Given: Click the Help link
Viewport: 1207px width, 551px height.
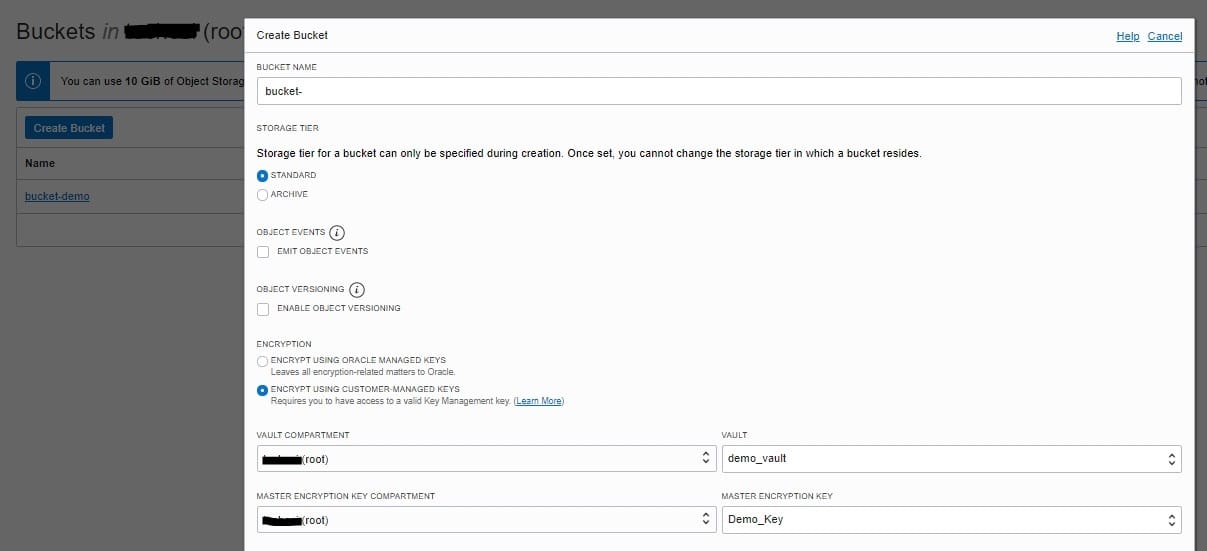Looking at the screenshot, I should pos(1127,36).
